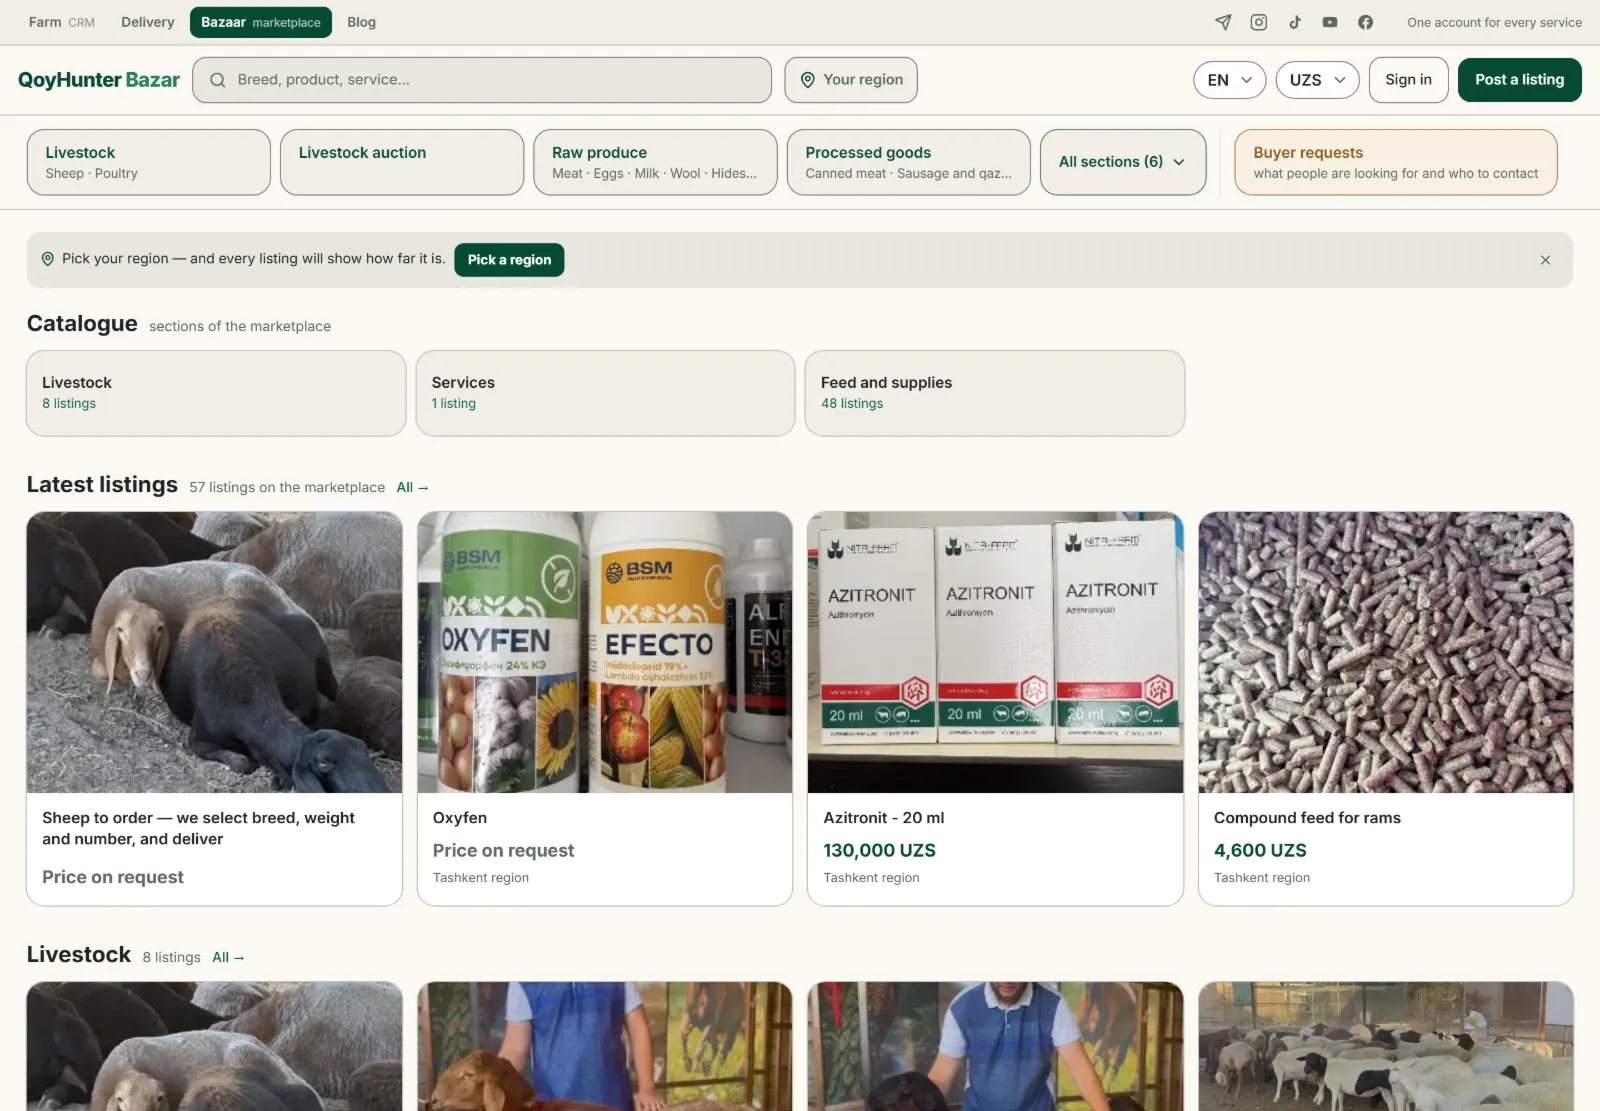Select the Bazaar marketplace tab
1600x1111 pixels.
261,22
